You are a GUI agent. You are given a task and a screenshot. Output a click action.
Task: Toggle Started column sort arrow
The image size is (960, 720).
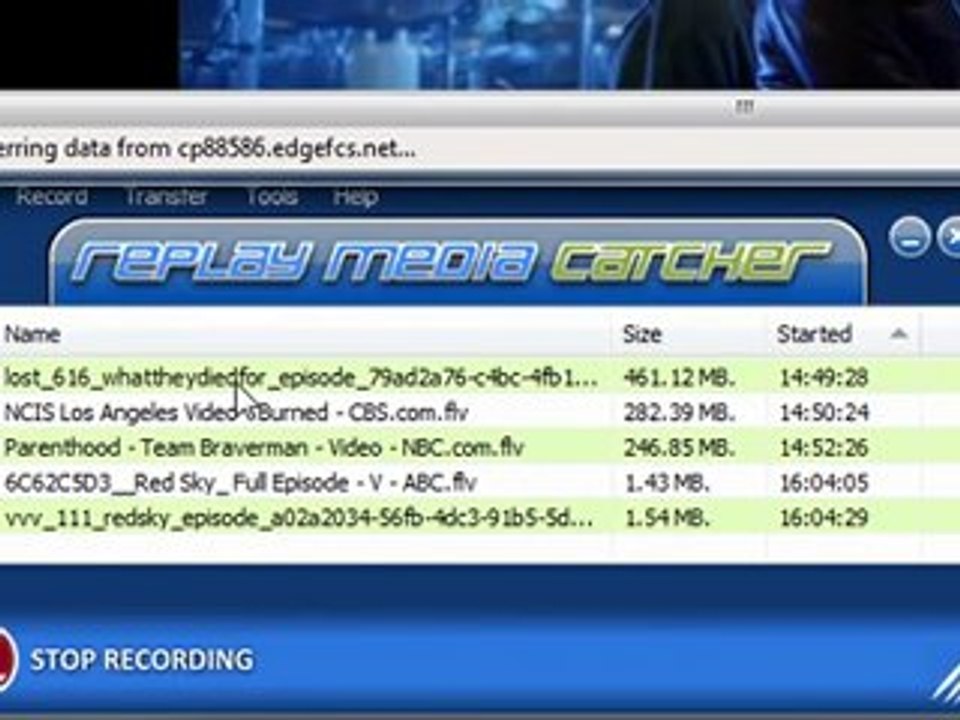(x=898, y=334)
